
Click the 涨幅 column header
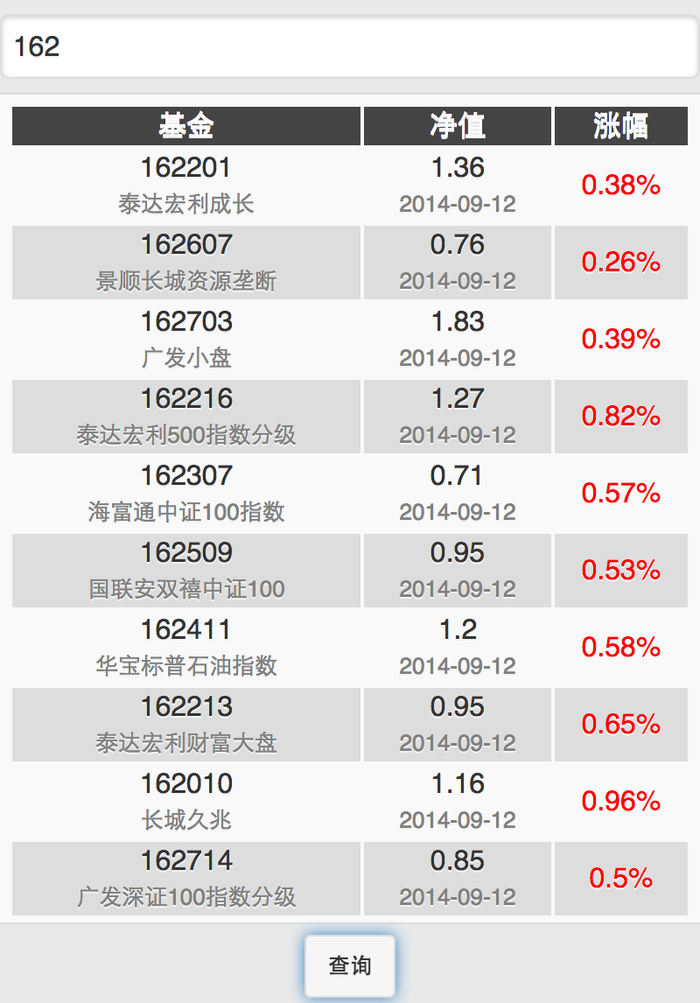621,126
